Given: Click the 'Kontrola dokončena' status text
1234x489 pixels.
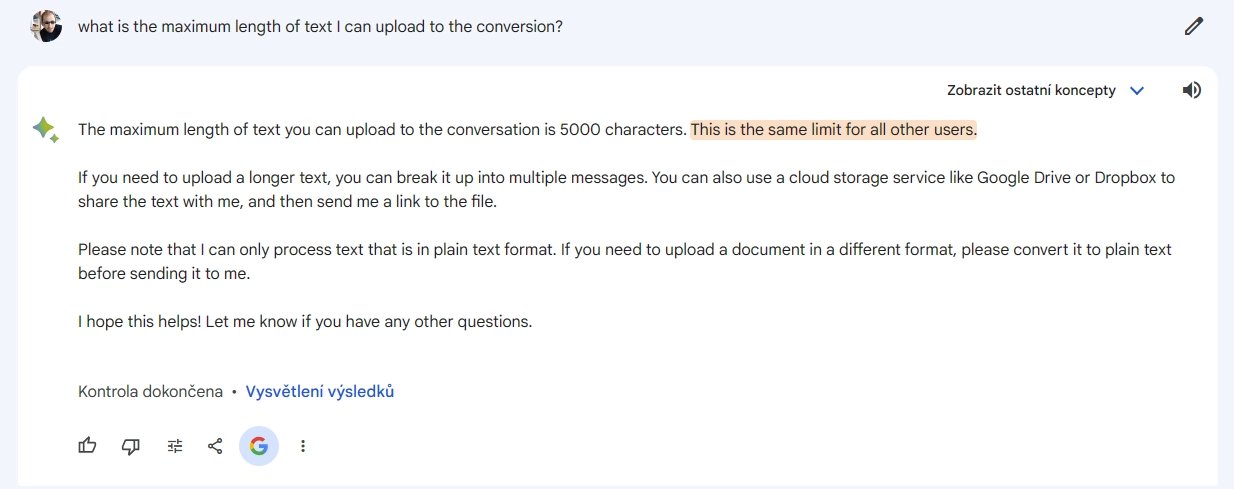Looking at the screenshot, I should tap(150, 391).
